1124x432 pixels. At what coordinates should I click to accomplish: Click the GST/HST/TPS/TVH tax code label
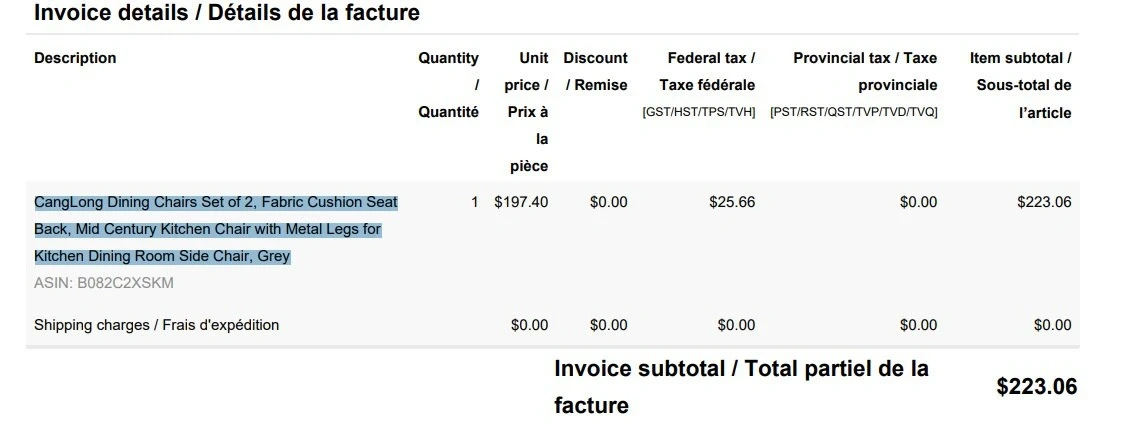pyautogui.click(x=700, y=112)
